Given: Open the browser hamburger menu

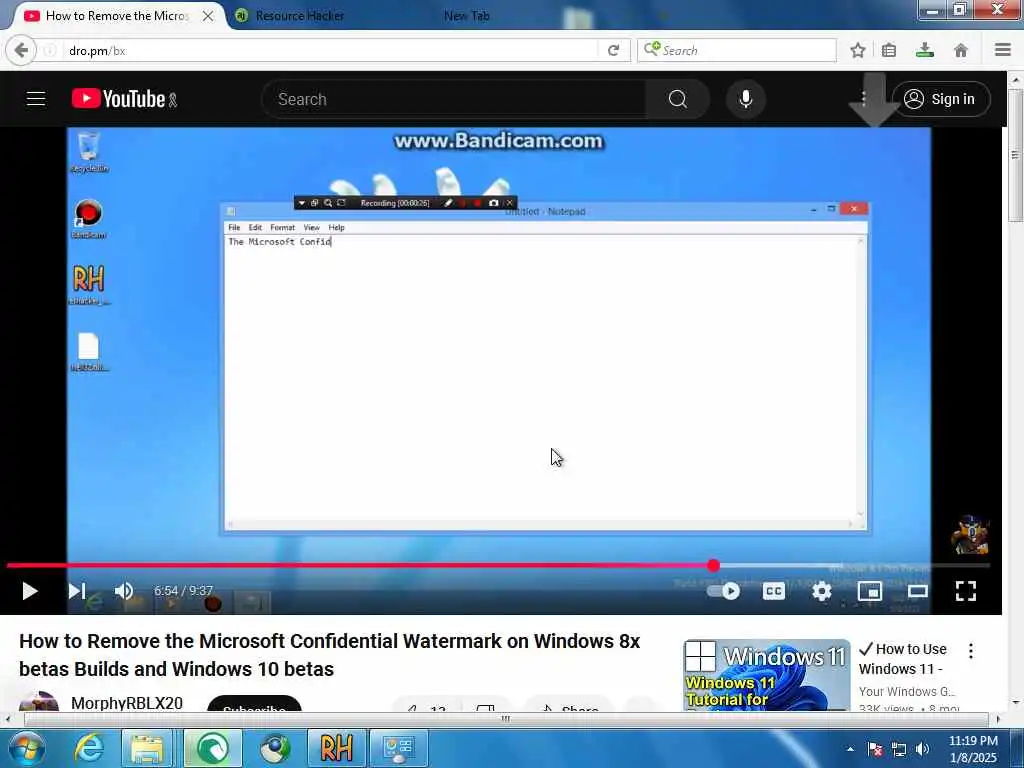Looking at the screenshot, I should coord(1003,50).
